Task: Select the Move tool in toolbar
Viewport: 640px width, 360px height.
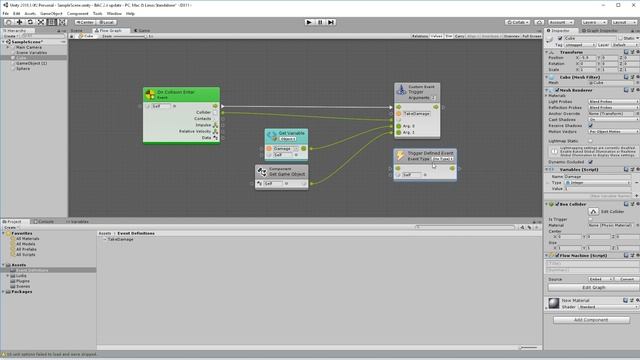Action: (x=19, y=22)
